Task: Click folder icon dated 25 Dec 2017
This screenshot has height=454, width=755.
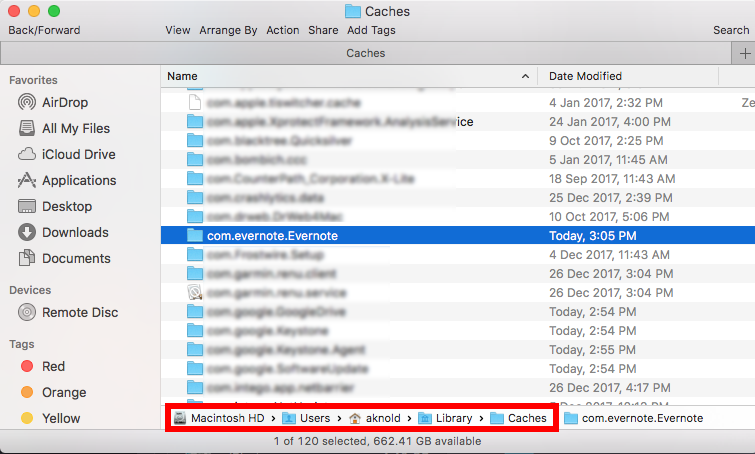Action: coord(195,197)
